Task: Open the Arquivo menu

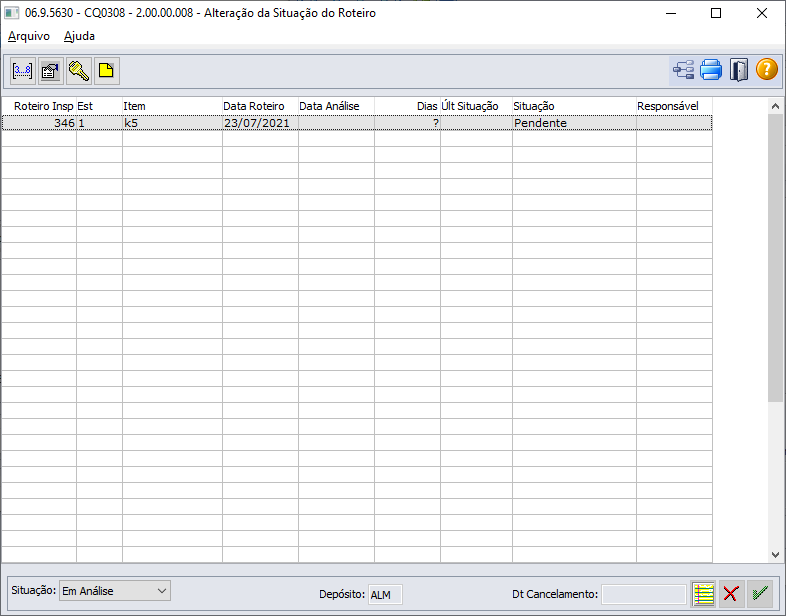Action: click(x=29, y=36)
